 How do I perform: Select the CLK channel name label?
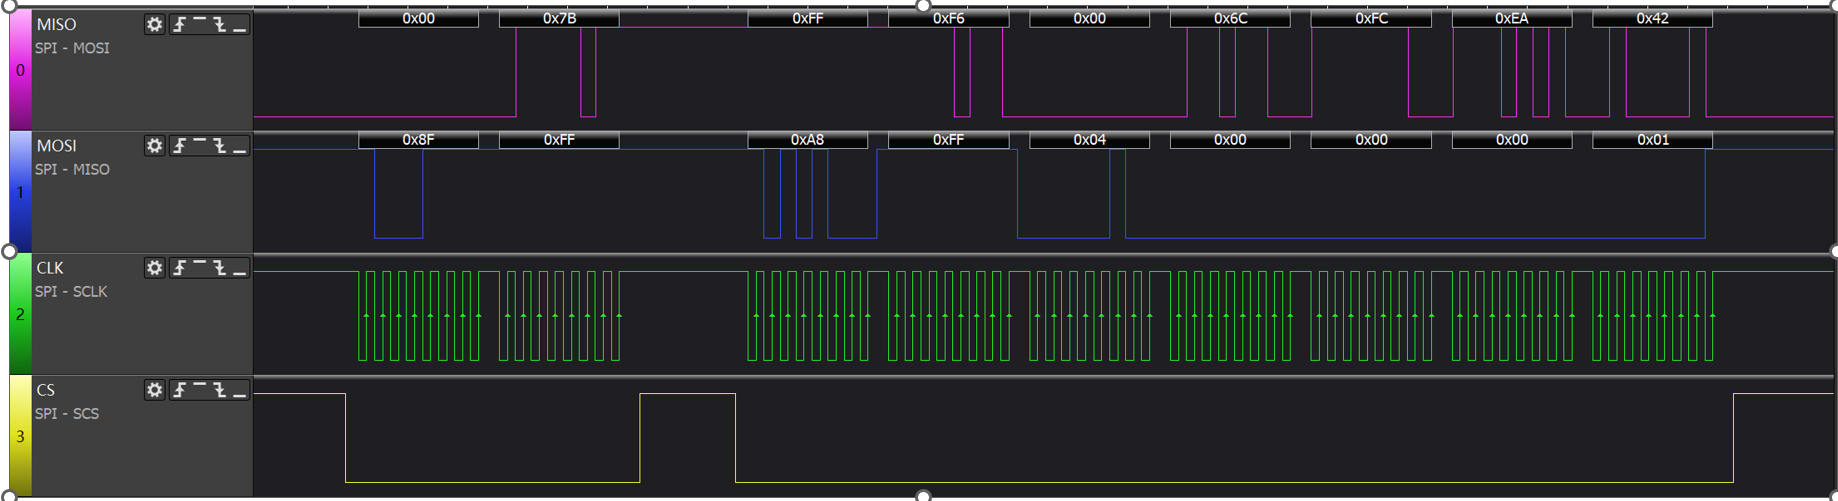click(50, 268)
